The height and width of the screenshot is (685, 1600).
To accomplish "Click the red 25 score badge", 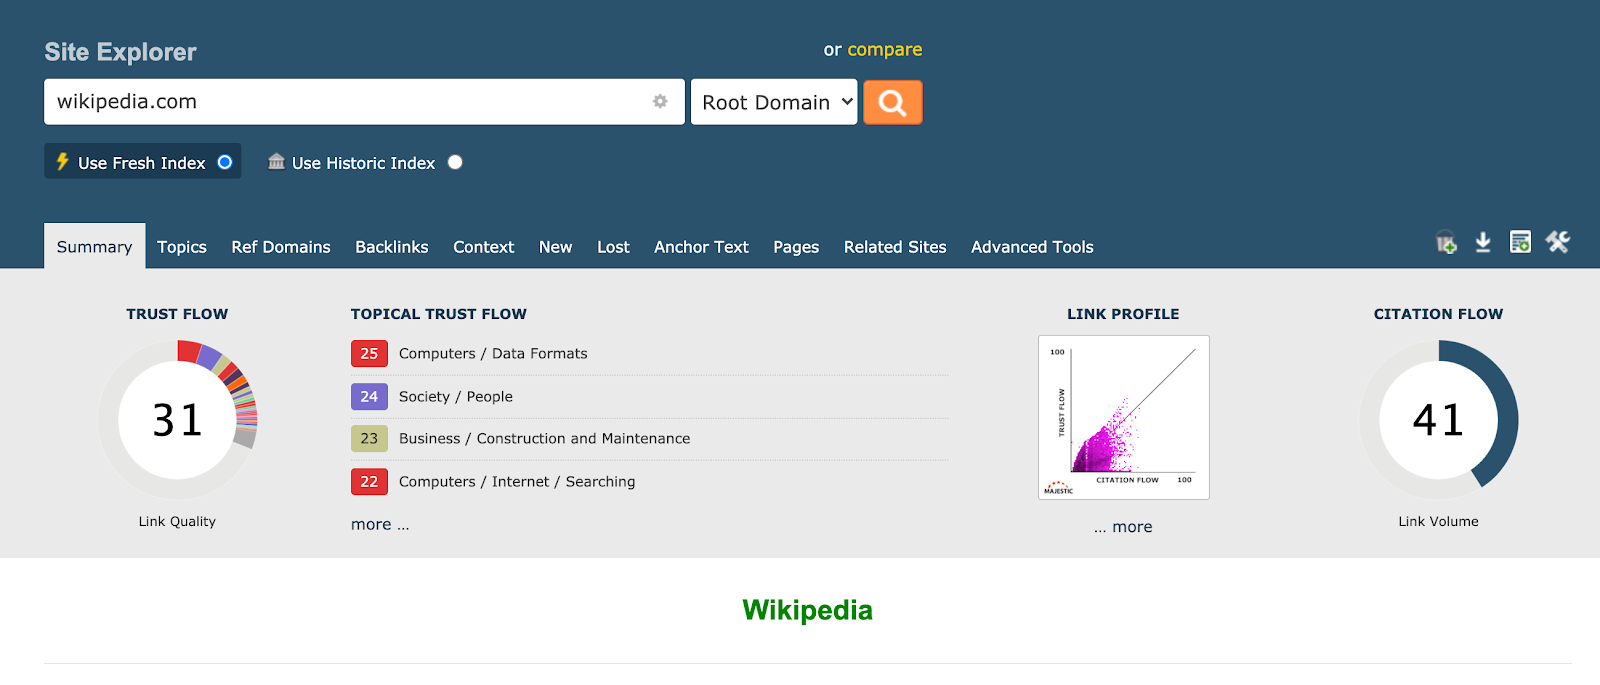I will click(369, 353).
